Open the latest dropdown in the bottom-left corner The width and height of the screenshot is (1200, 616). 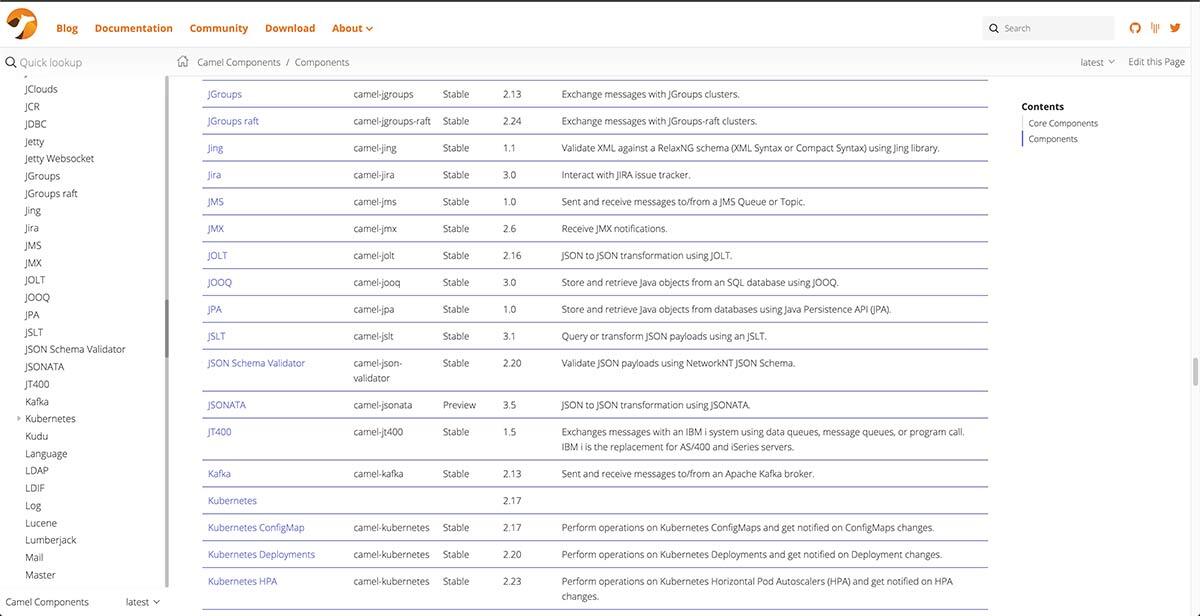pyautogui.click(x=141, y=601)
